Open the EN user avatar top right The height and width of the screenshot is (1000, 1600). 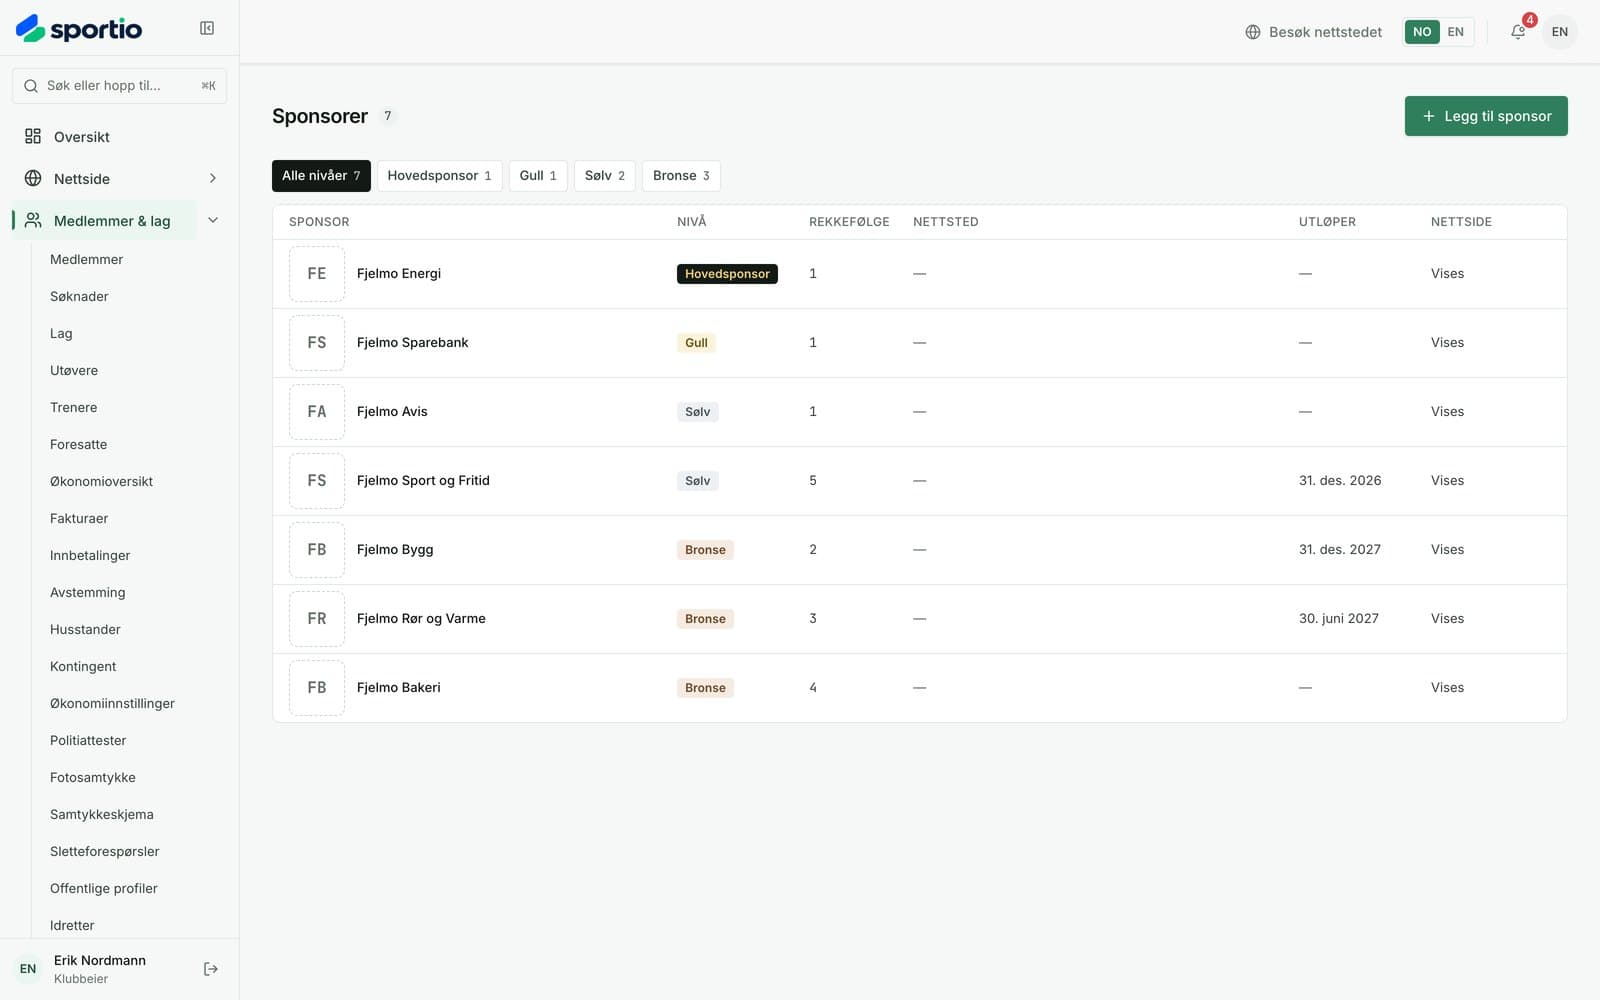[x=1560, y=32]
